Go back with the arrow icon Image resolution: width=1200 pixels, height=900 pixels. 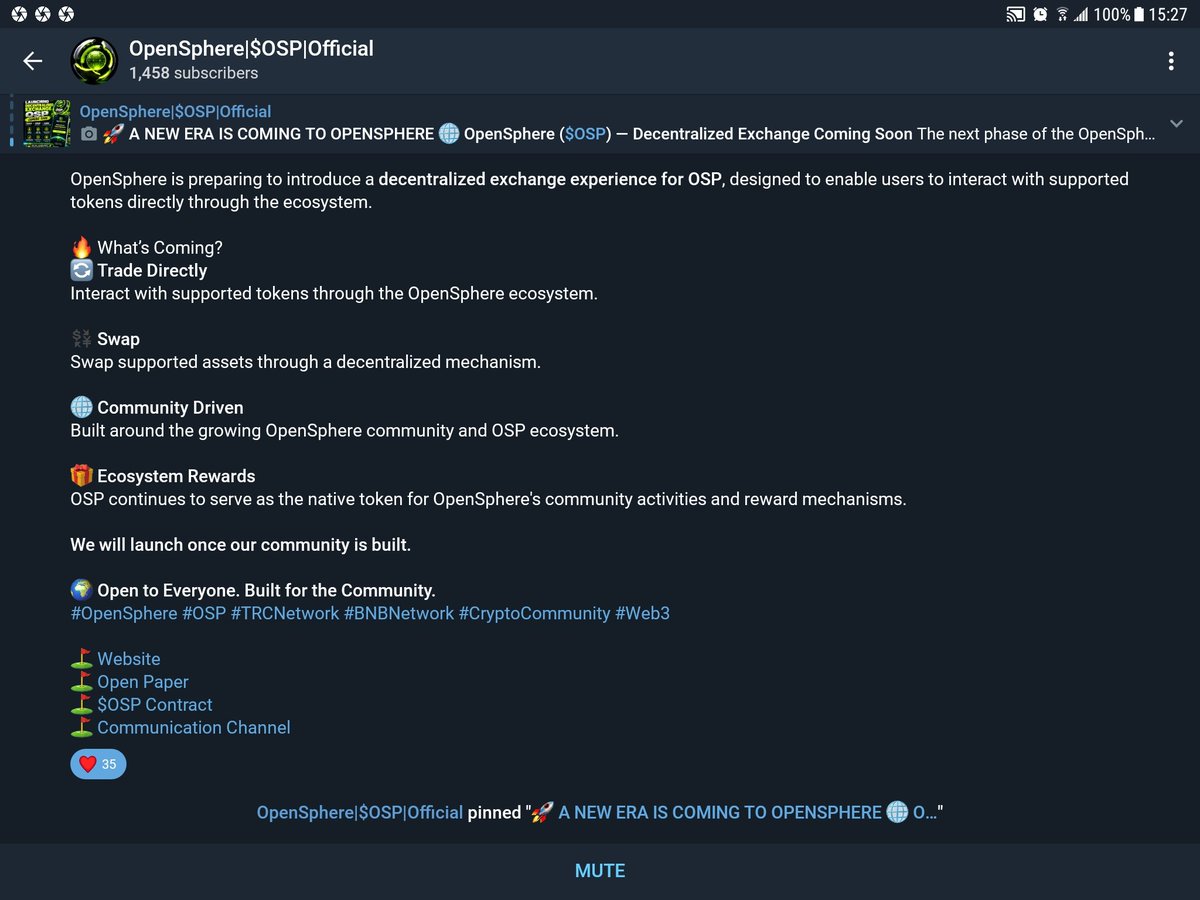pos(33,61)
